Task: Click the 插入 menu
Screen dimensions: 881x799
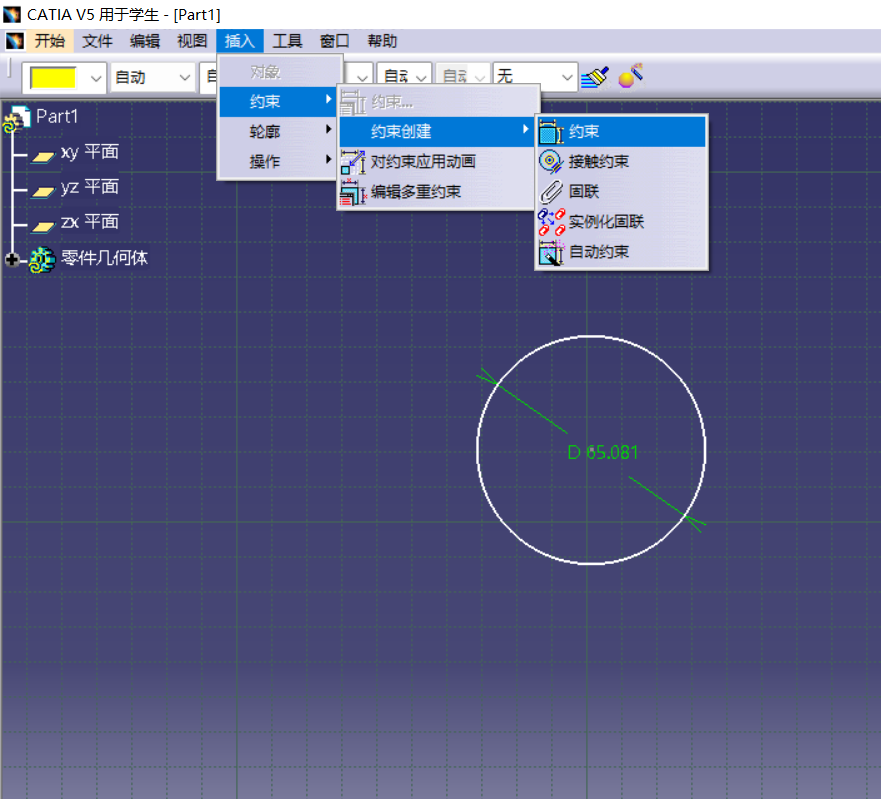Action: [240, 40]
